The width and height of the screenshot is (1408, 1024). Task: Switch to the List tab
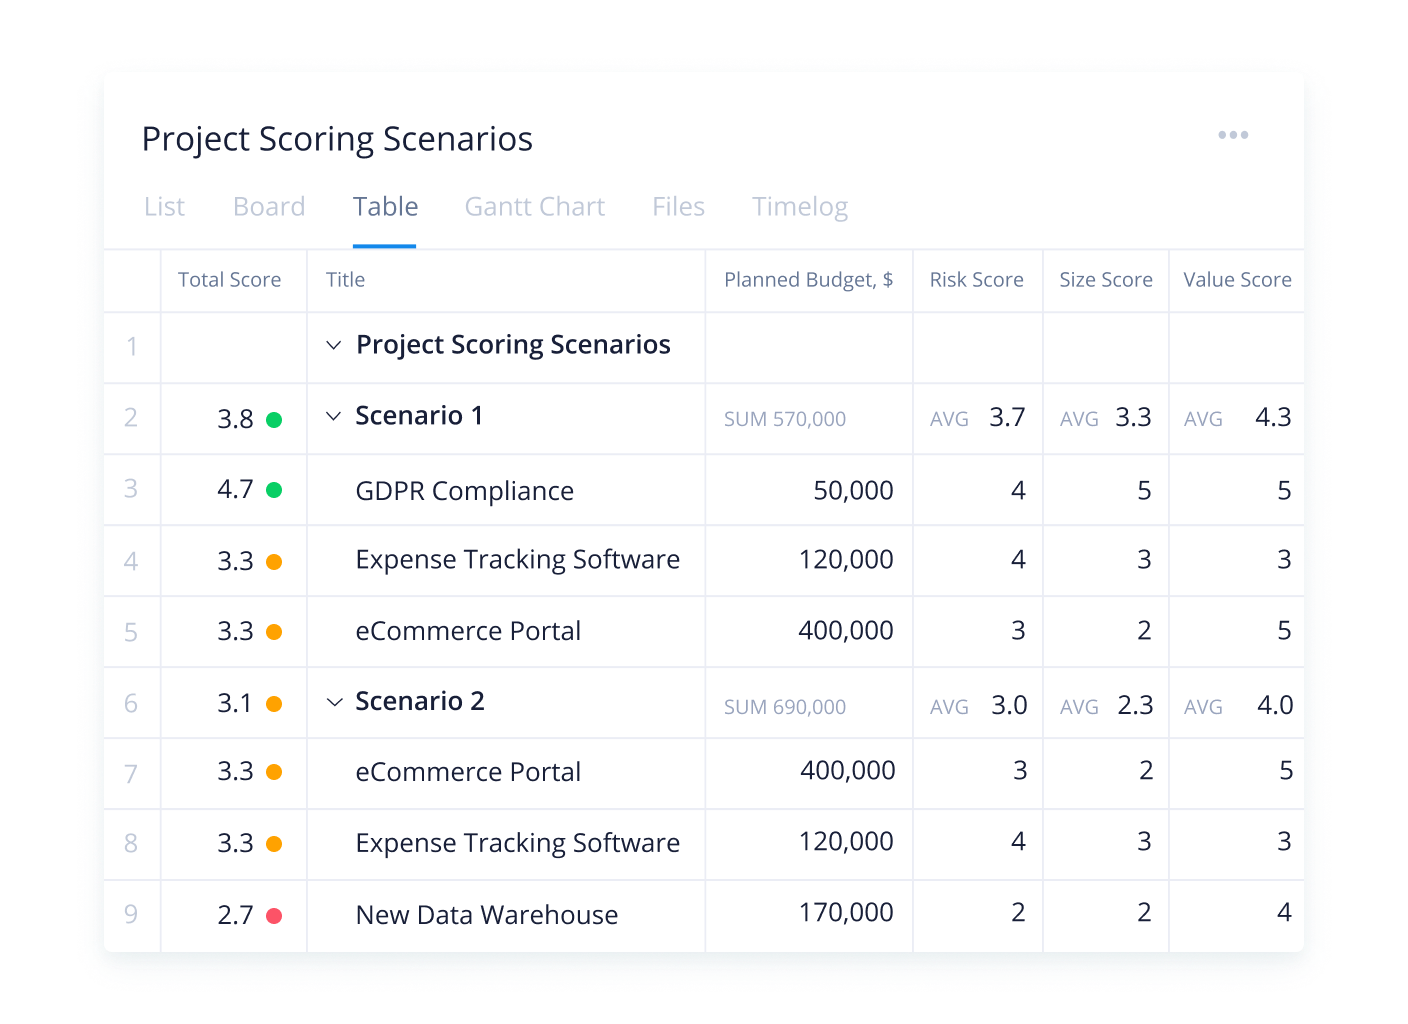click(x=163, y=207)
